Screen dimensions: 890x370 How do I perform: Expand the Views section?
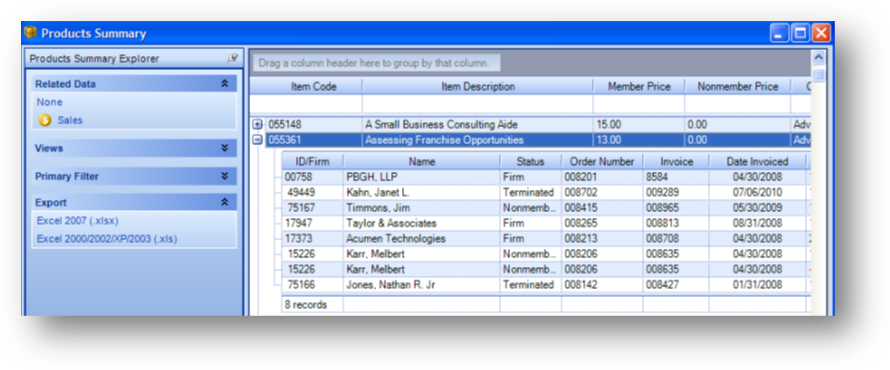click(225, 148)
